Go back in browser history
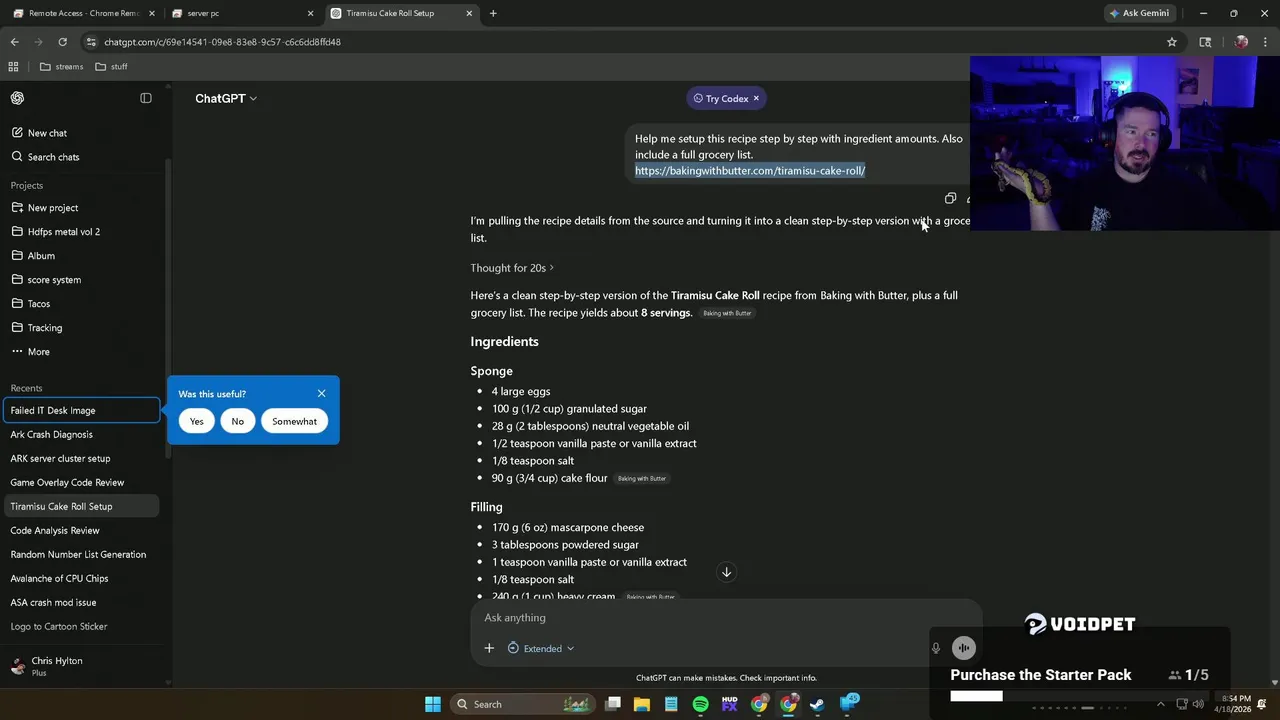Screen dimensions: 1280x720 tap(14, 42)
